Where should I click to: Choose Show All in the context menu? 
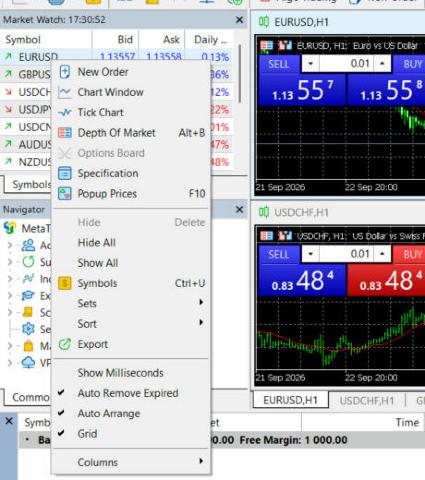point(131,263)
